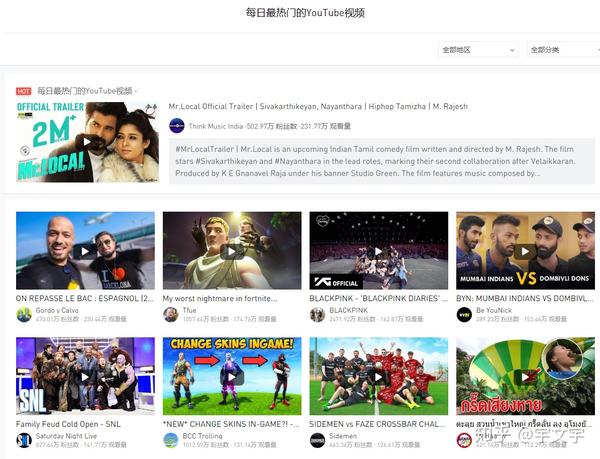Click the HOT section 每日最热门的YouTube视频 label

click(x=85, y=91)
